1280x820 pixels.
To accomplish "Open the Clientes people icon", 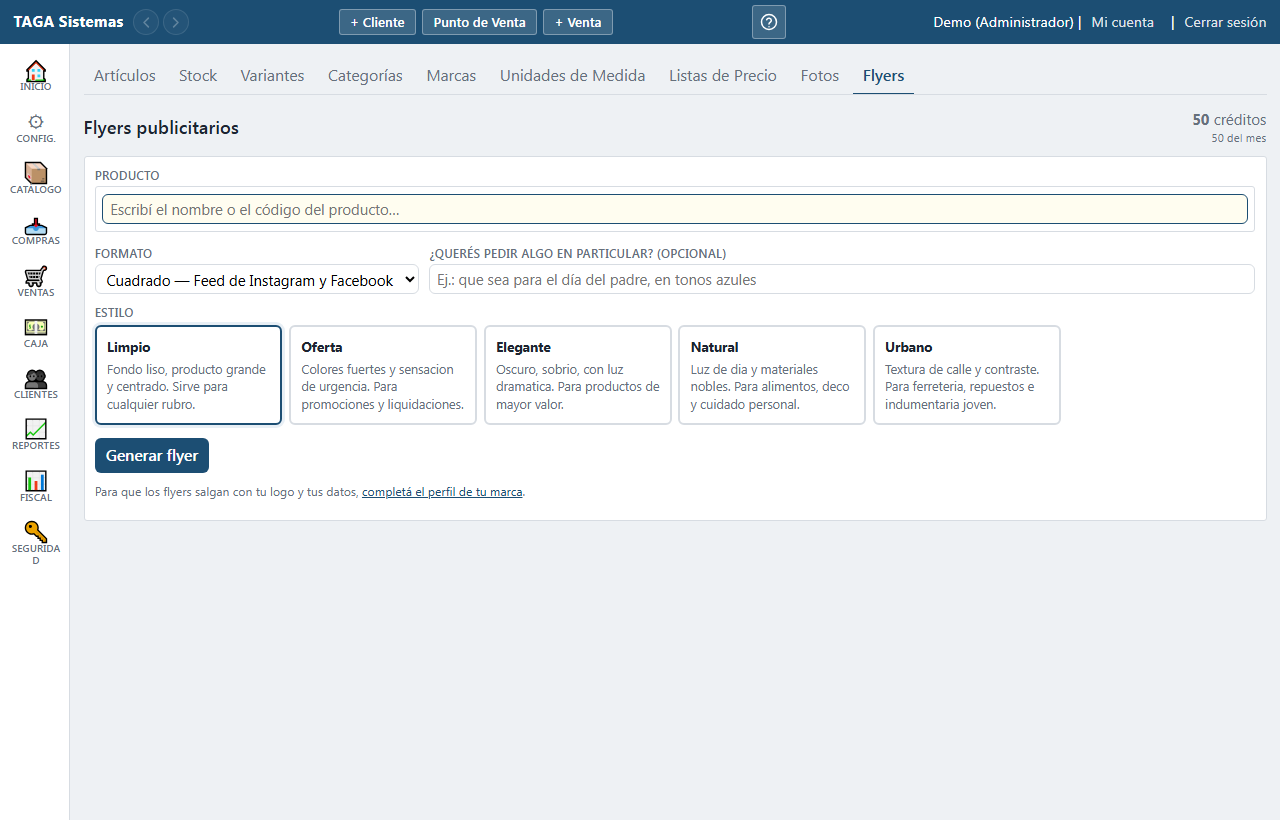I will point(35,379).
